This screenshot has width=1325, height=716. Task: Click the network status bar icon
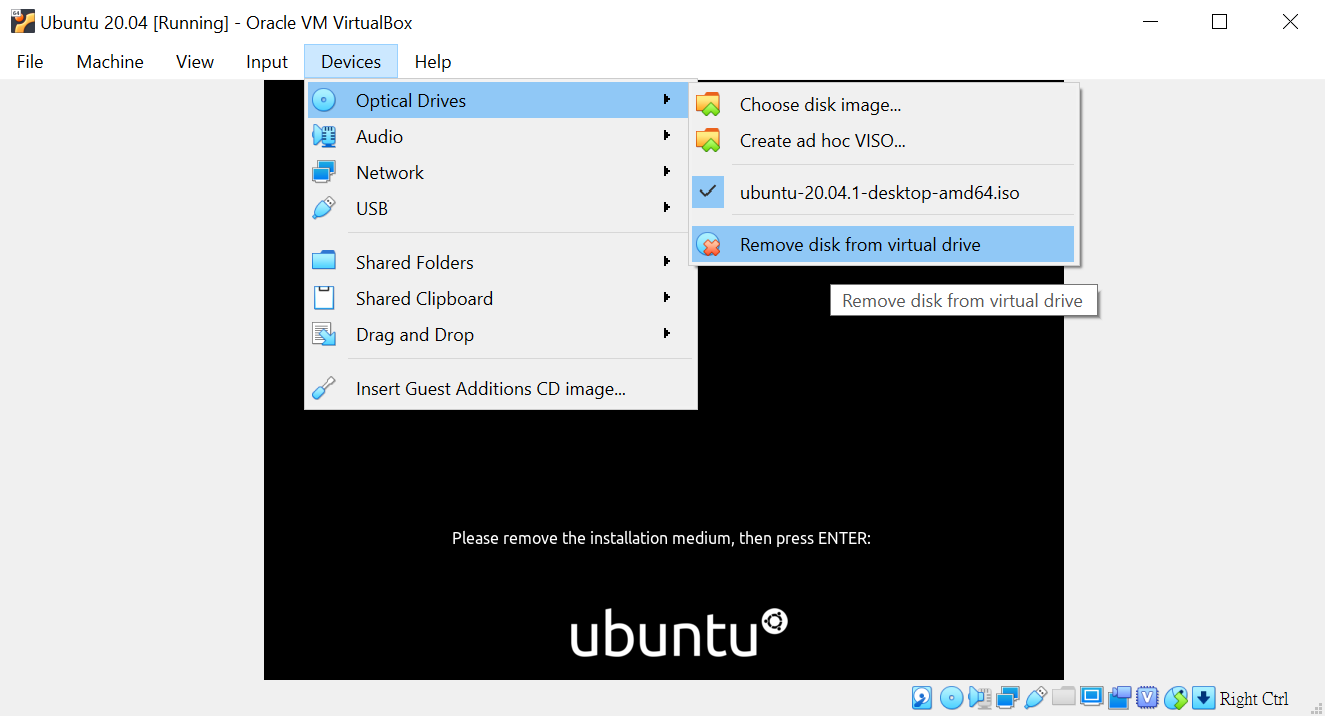coord(1008,698)
